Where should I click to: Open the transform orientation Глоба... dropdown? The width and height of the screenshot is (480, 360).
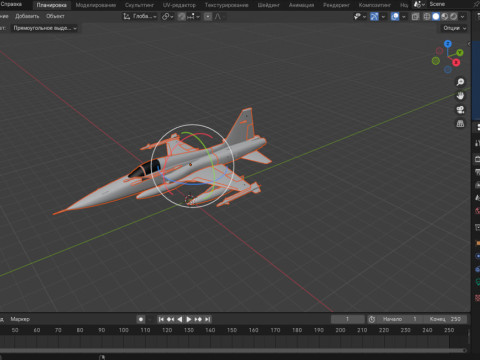point(140,16)
